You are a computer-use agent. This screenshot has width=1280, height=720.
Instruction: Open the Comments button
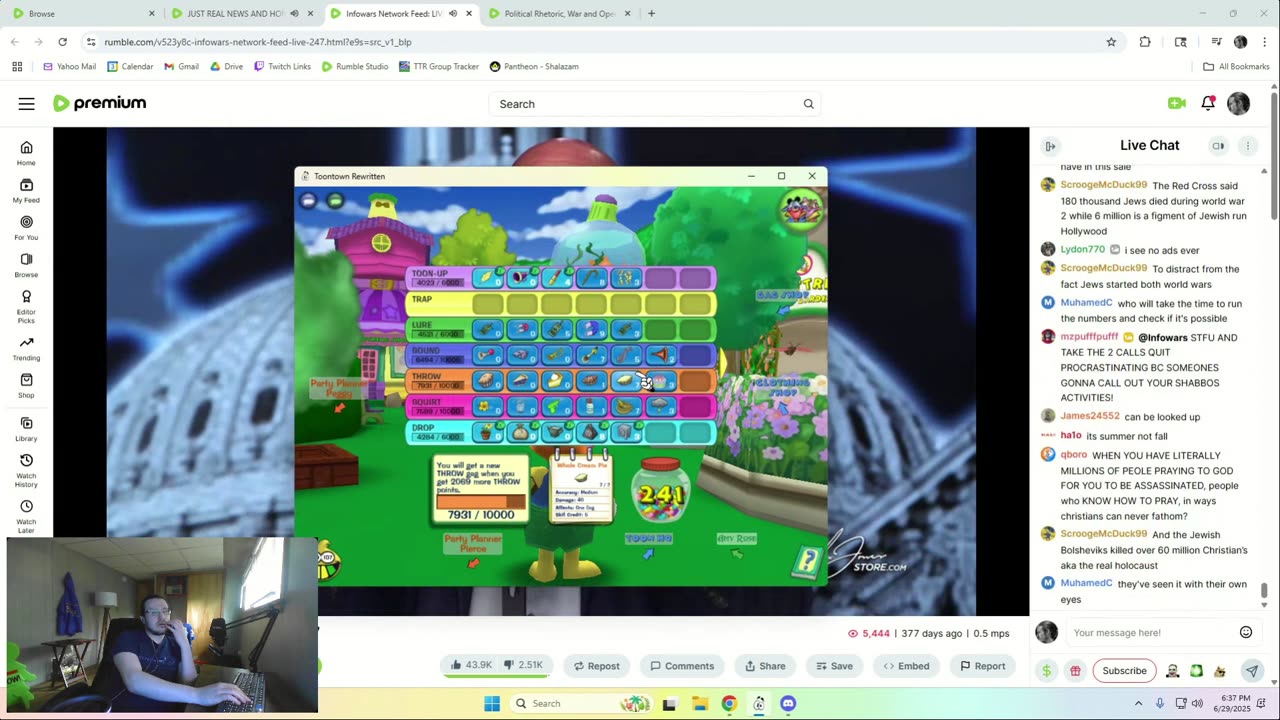pos(682,666)
